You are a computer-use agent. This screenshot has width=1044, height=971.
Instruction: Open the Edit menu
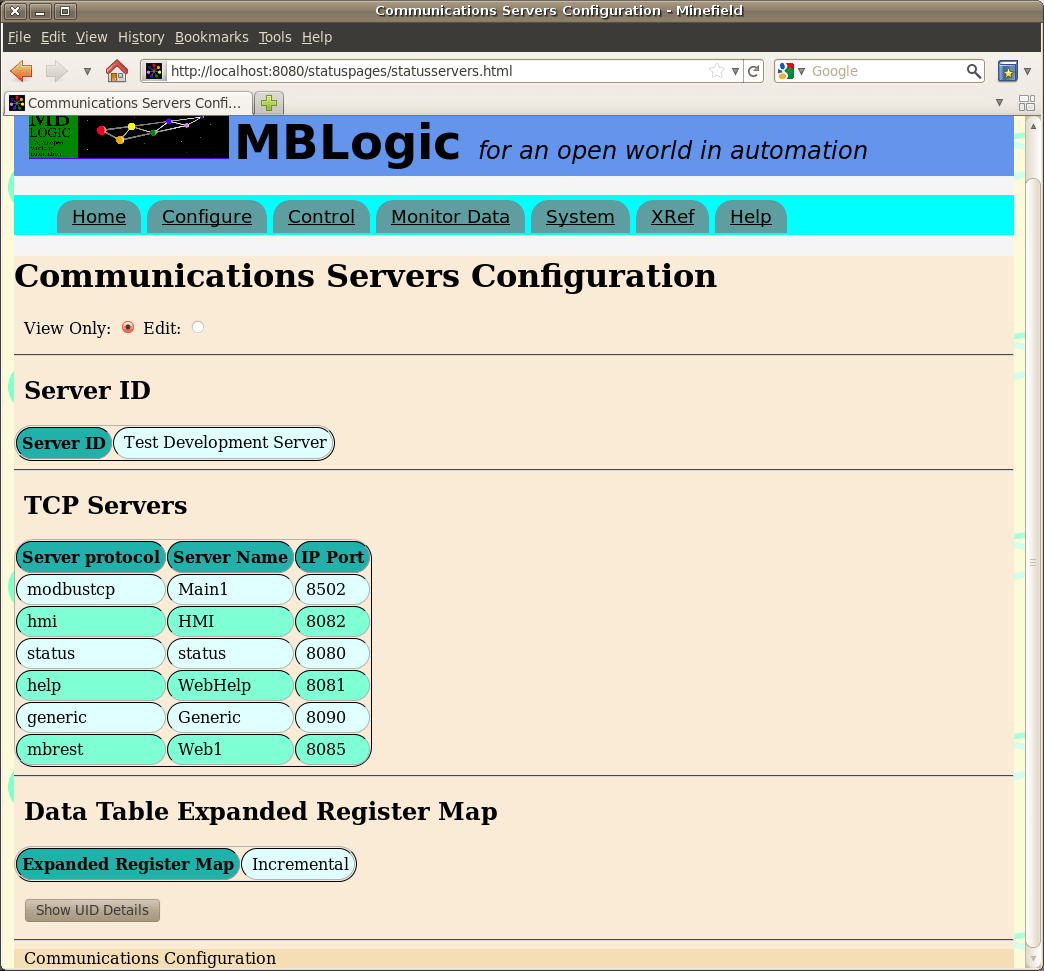[x=53, y=37]
